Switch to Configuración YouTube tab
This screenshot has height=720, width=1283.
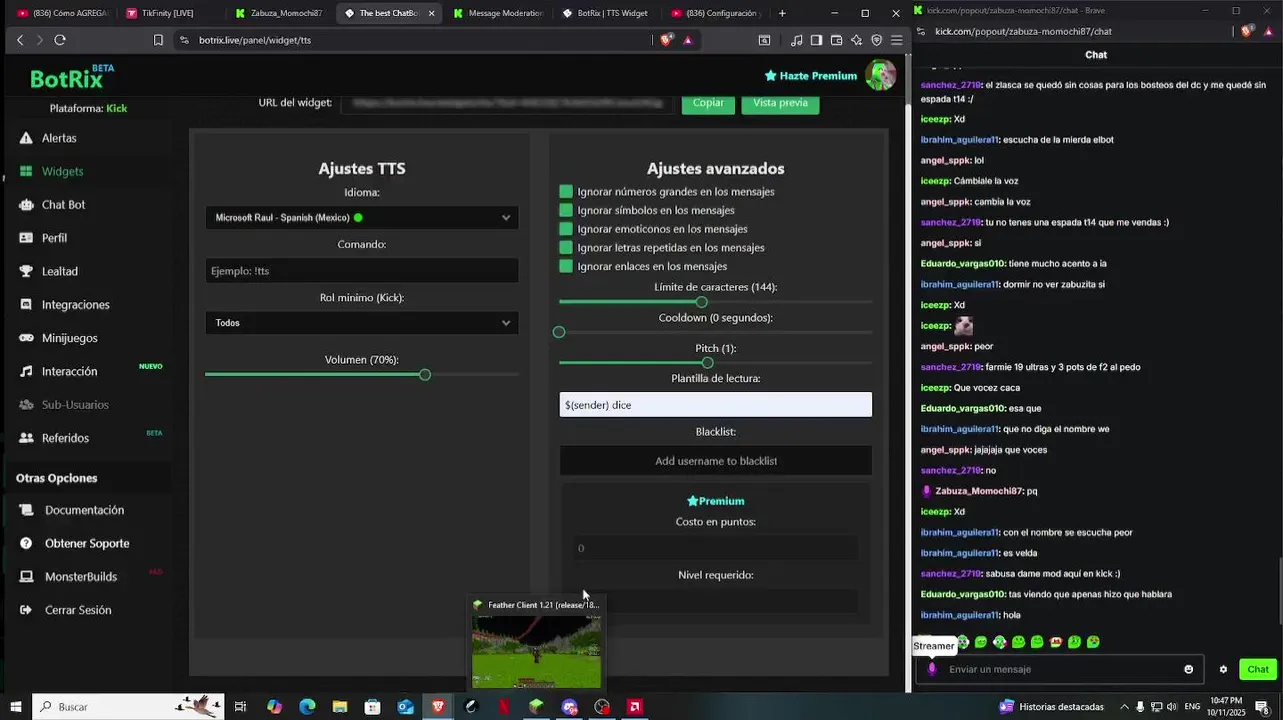(715, 13)
